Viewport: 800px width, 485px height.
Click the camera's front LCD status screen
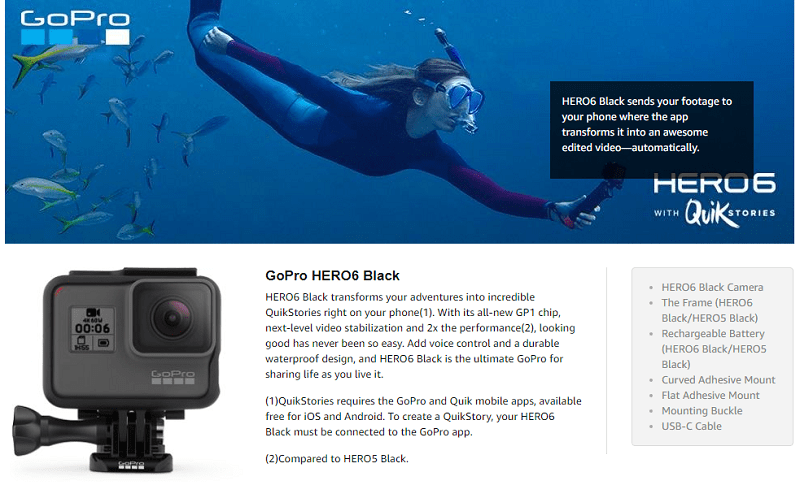click(92, 329)
